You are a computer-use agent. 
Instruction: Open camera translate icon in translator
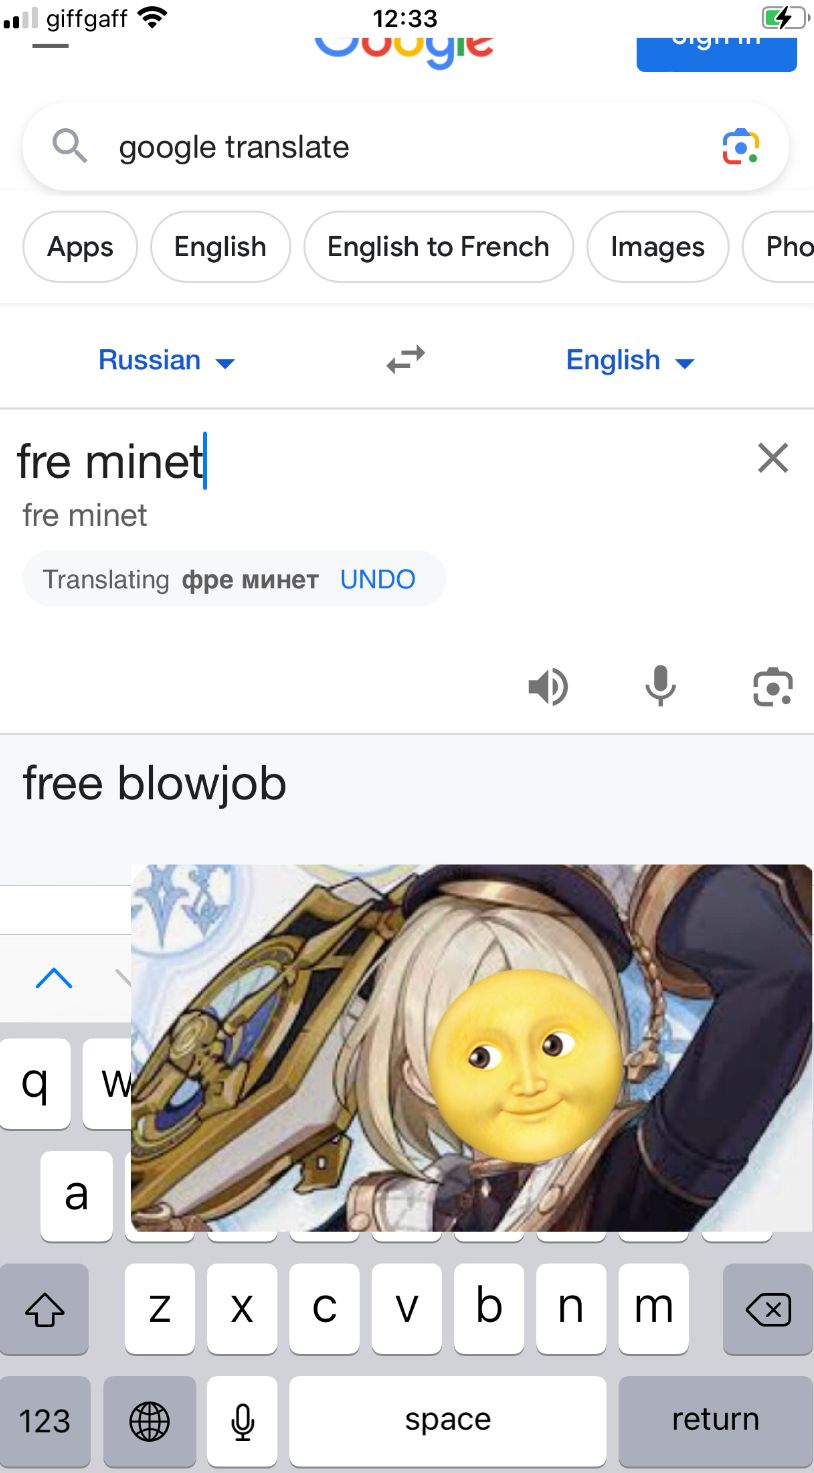[773, 687]
